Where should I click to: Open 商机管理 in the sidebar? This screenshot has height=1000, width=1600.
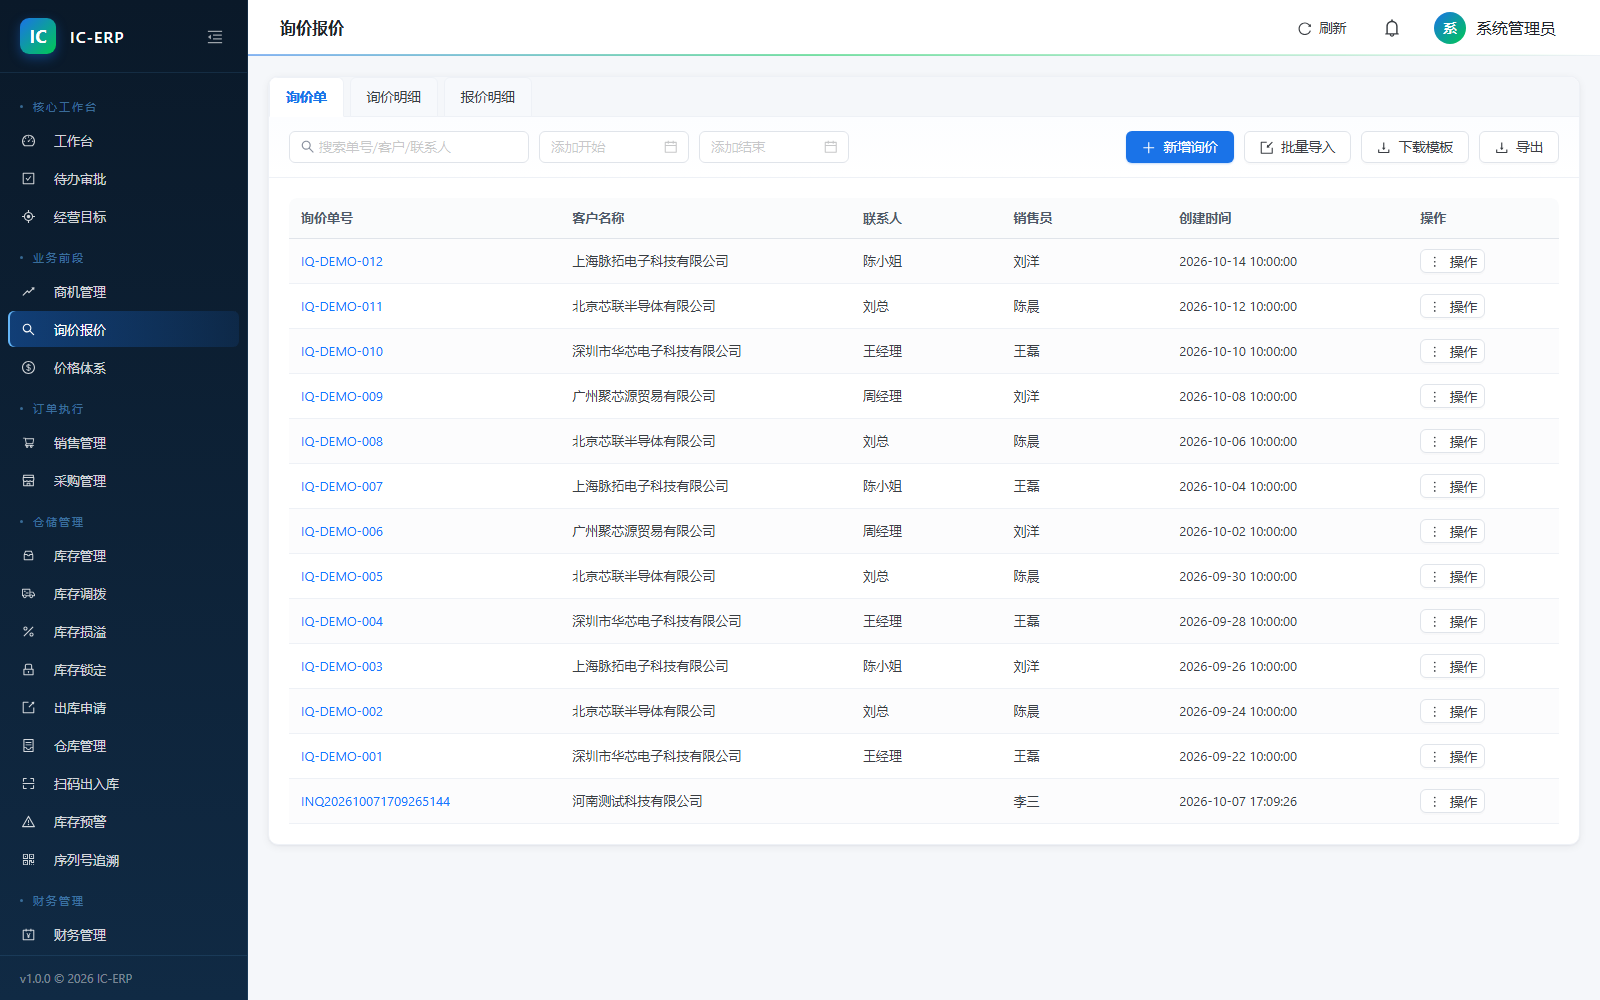[124, 292]
